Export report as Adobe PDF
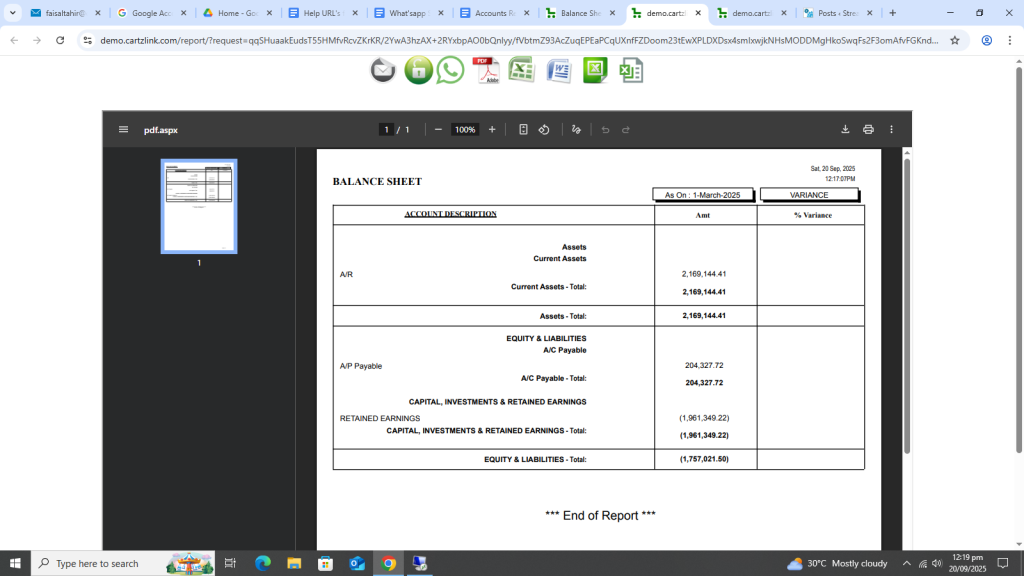 487,70
